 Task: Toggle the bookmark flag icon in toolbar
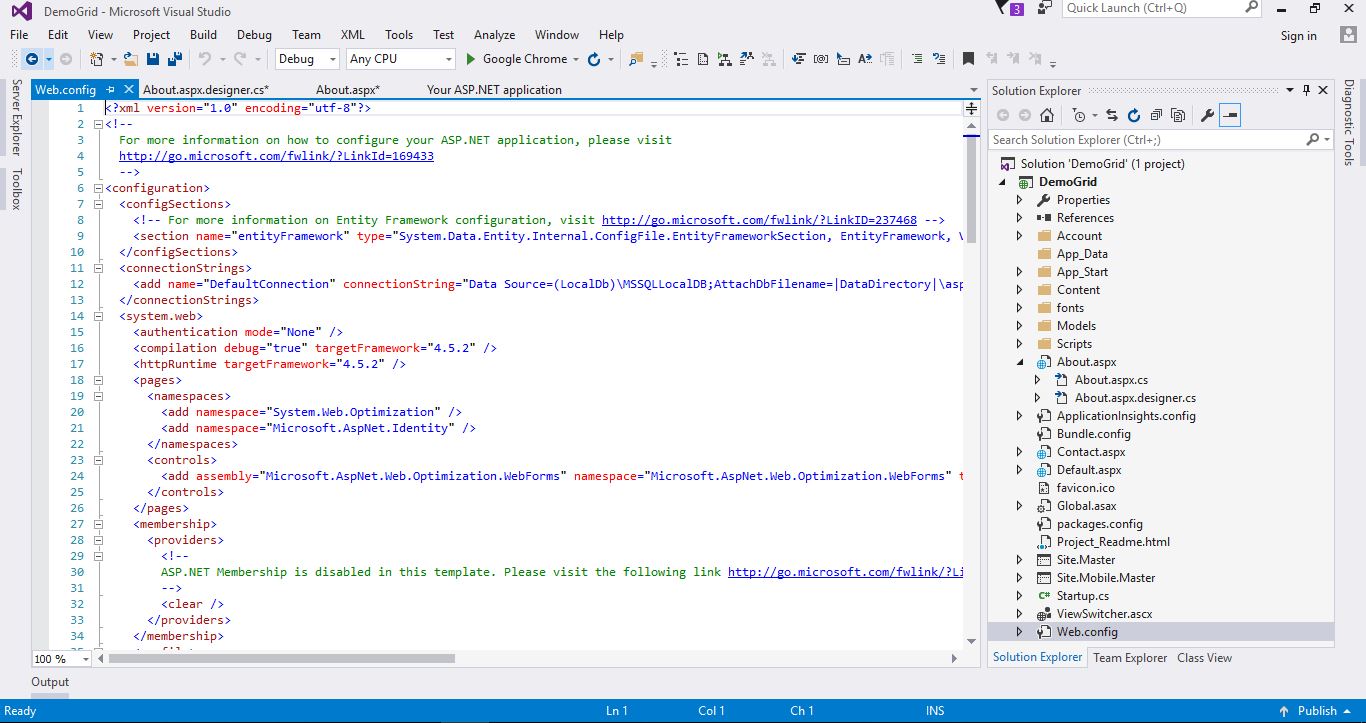(x=968, y=59)
